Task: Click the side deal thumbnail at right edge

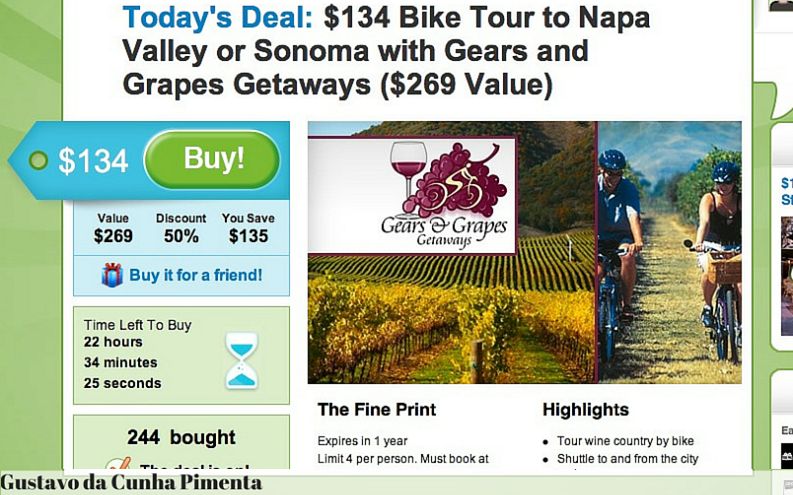Action: (787, 276)
